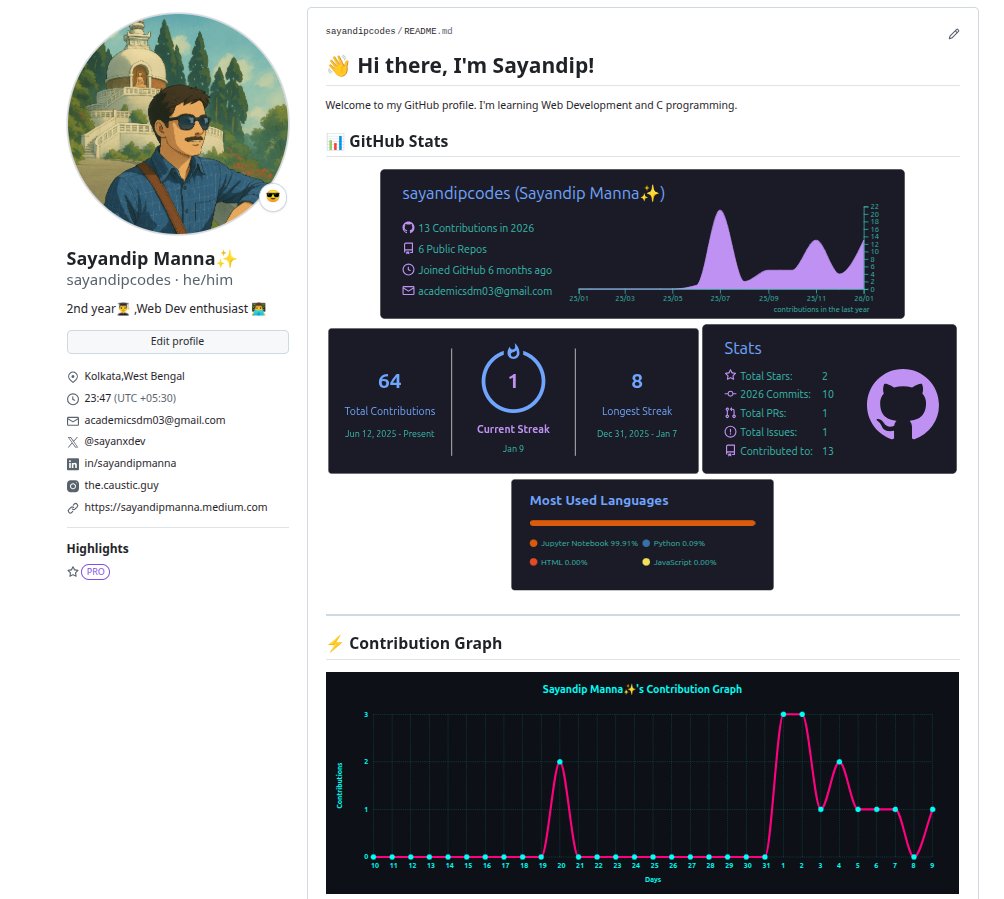
Task: Open the in/sayandipmanna LinkedIn link
Action: [130, 463]
